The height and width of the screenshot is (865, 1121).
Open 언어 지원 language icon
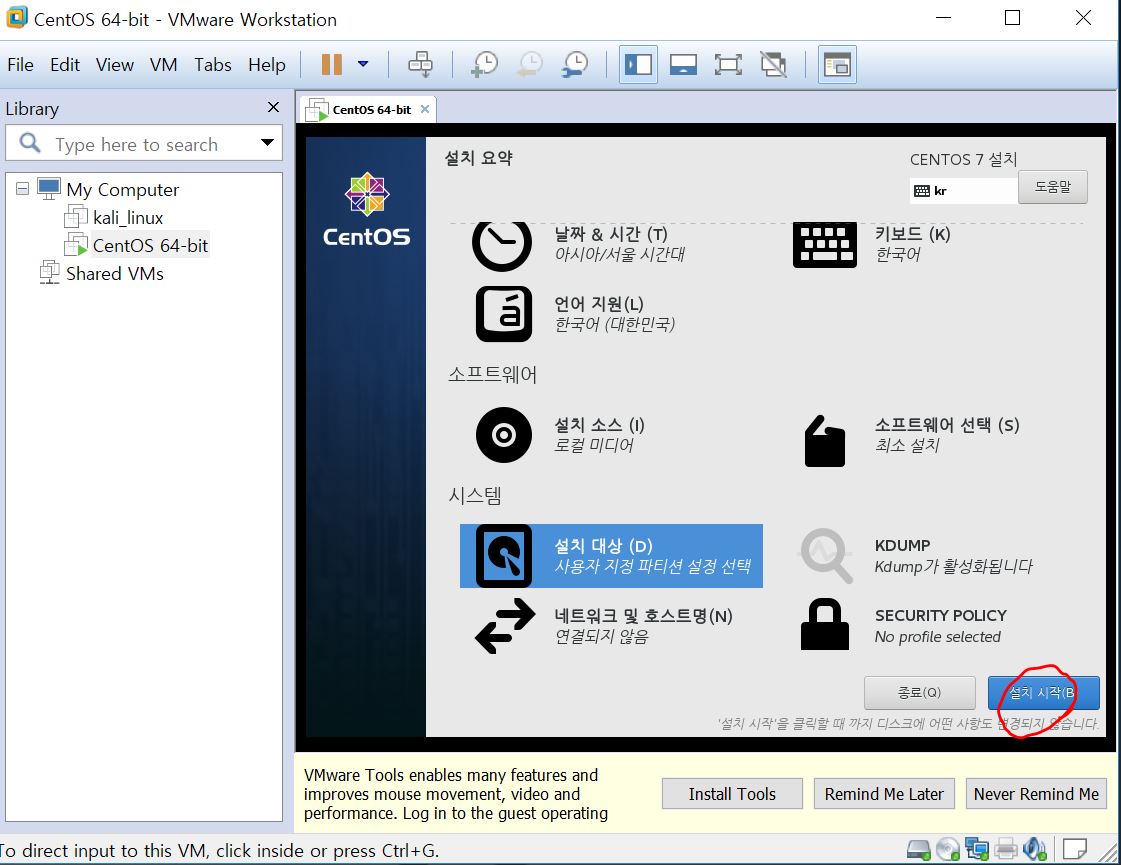coord(504,315)
